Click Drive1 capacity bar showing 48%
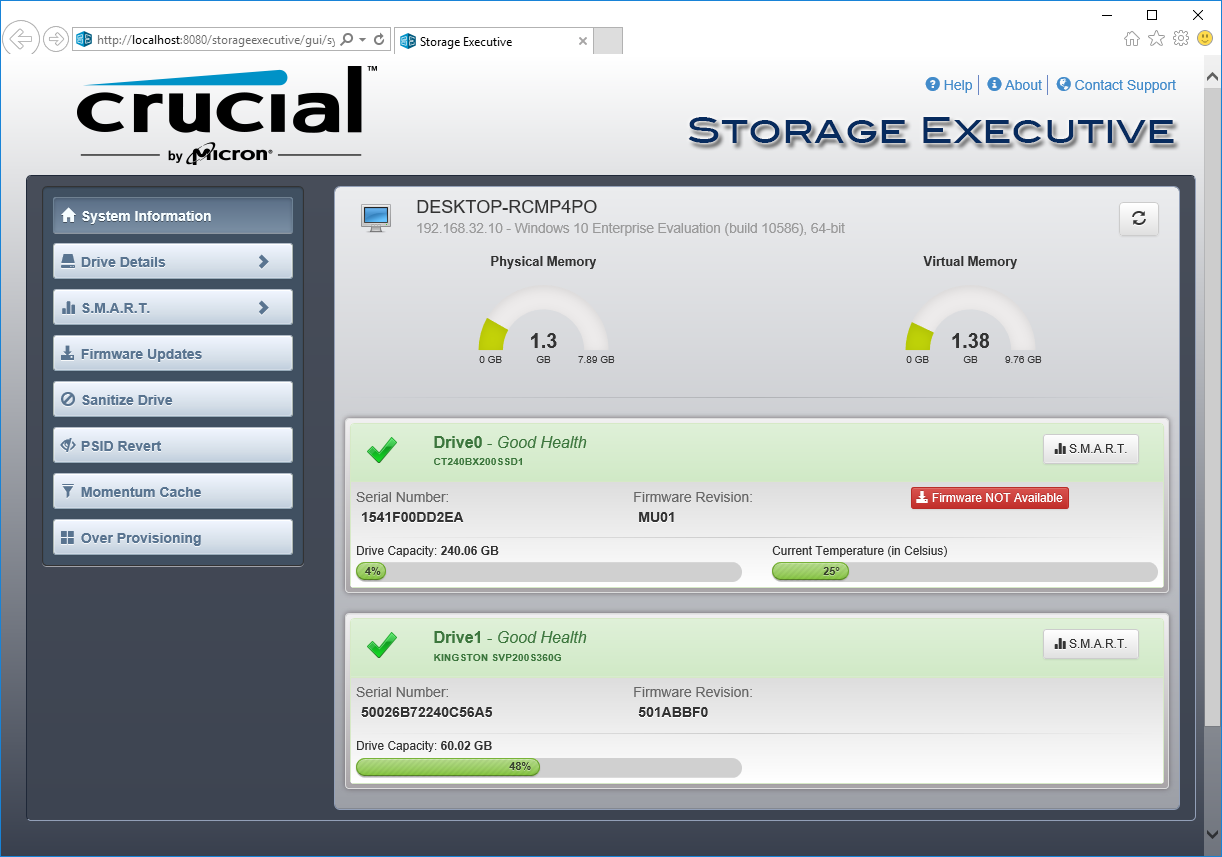The image size is (1222, 857). [x=549, y=767]
